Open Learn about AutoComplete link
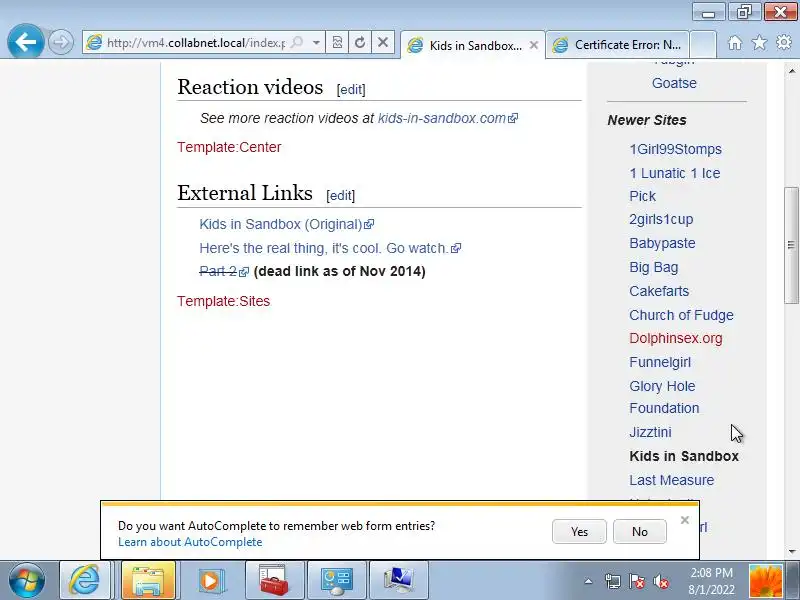Image resolution: width=800 pixels, height=600 pixels. point(190,542)
